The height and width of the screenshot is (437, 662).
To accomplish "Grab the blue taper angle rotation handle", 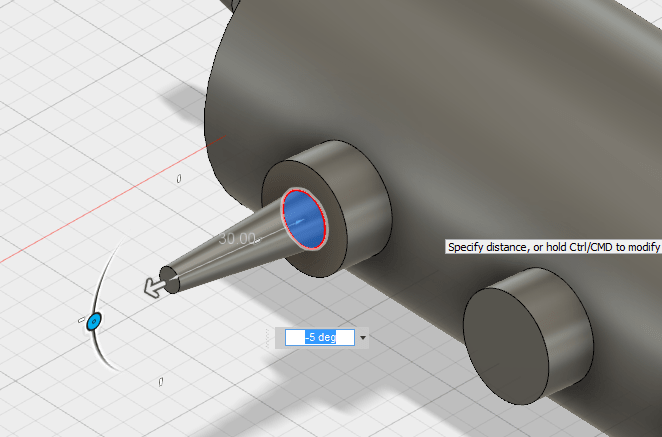I will coord(94,322).
